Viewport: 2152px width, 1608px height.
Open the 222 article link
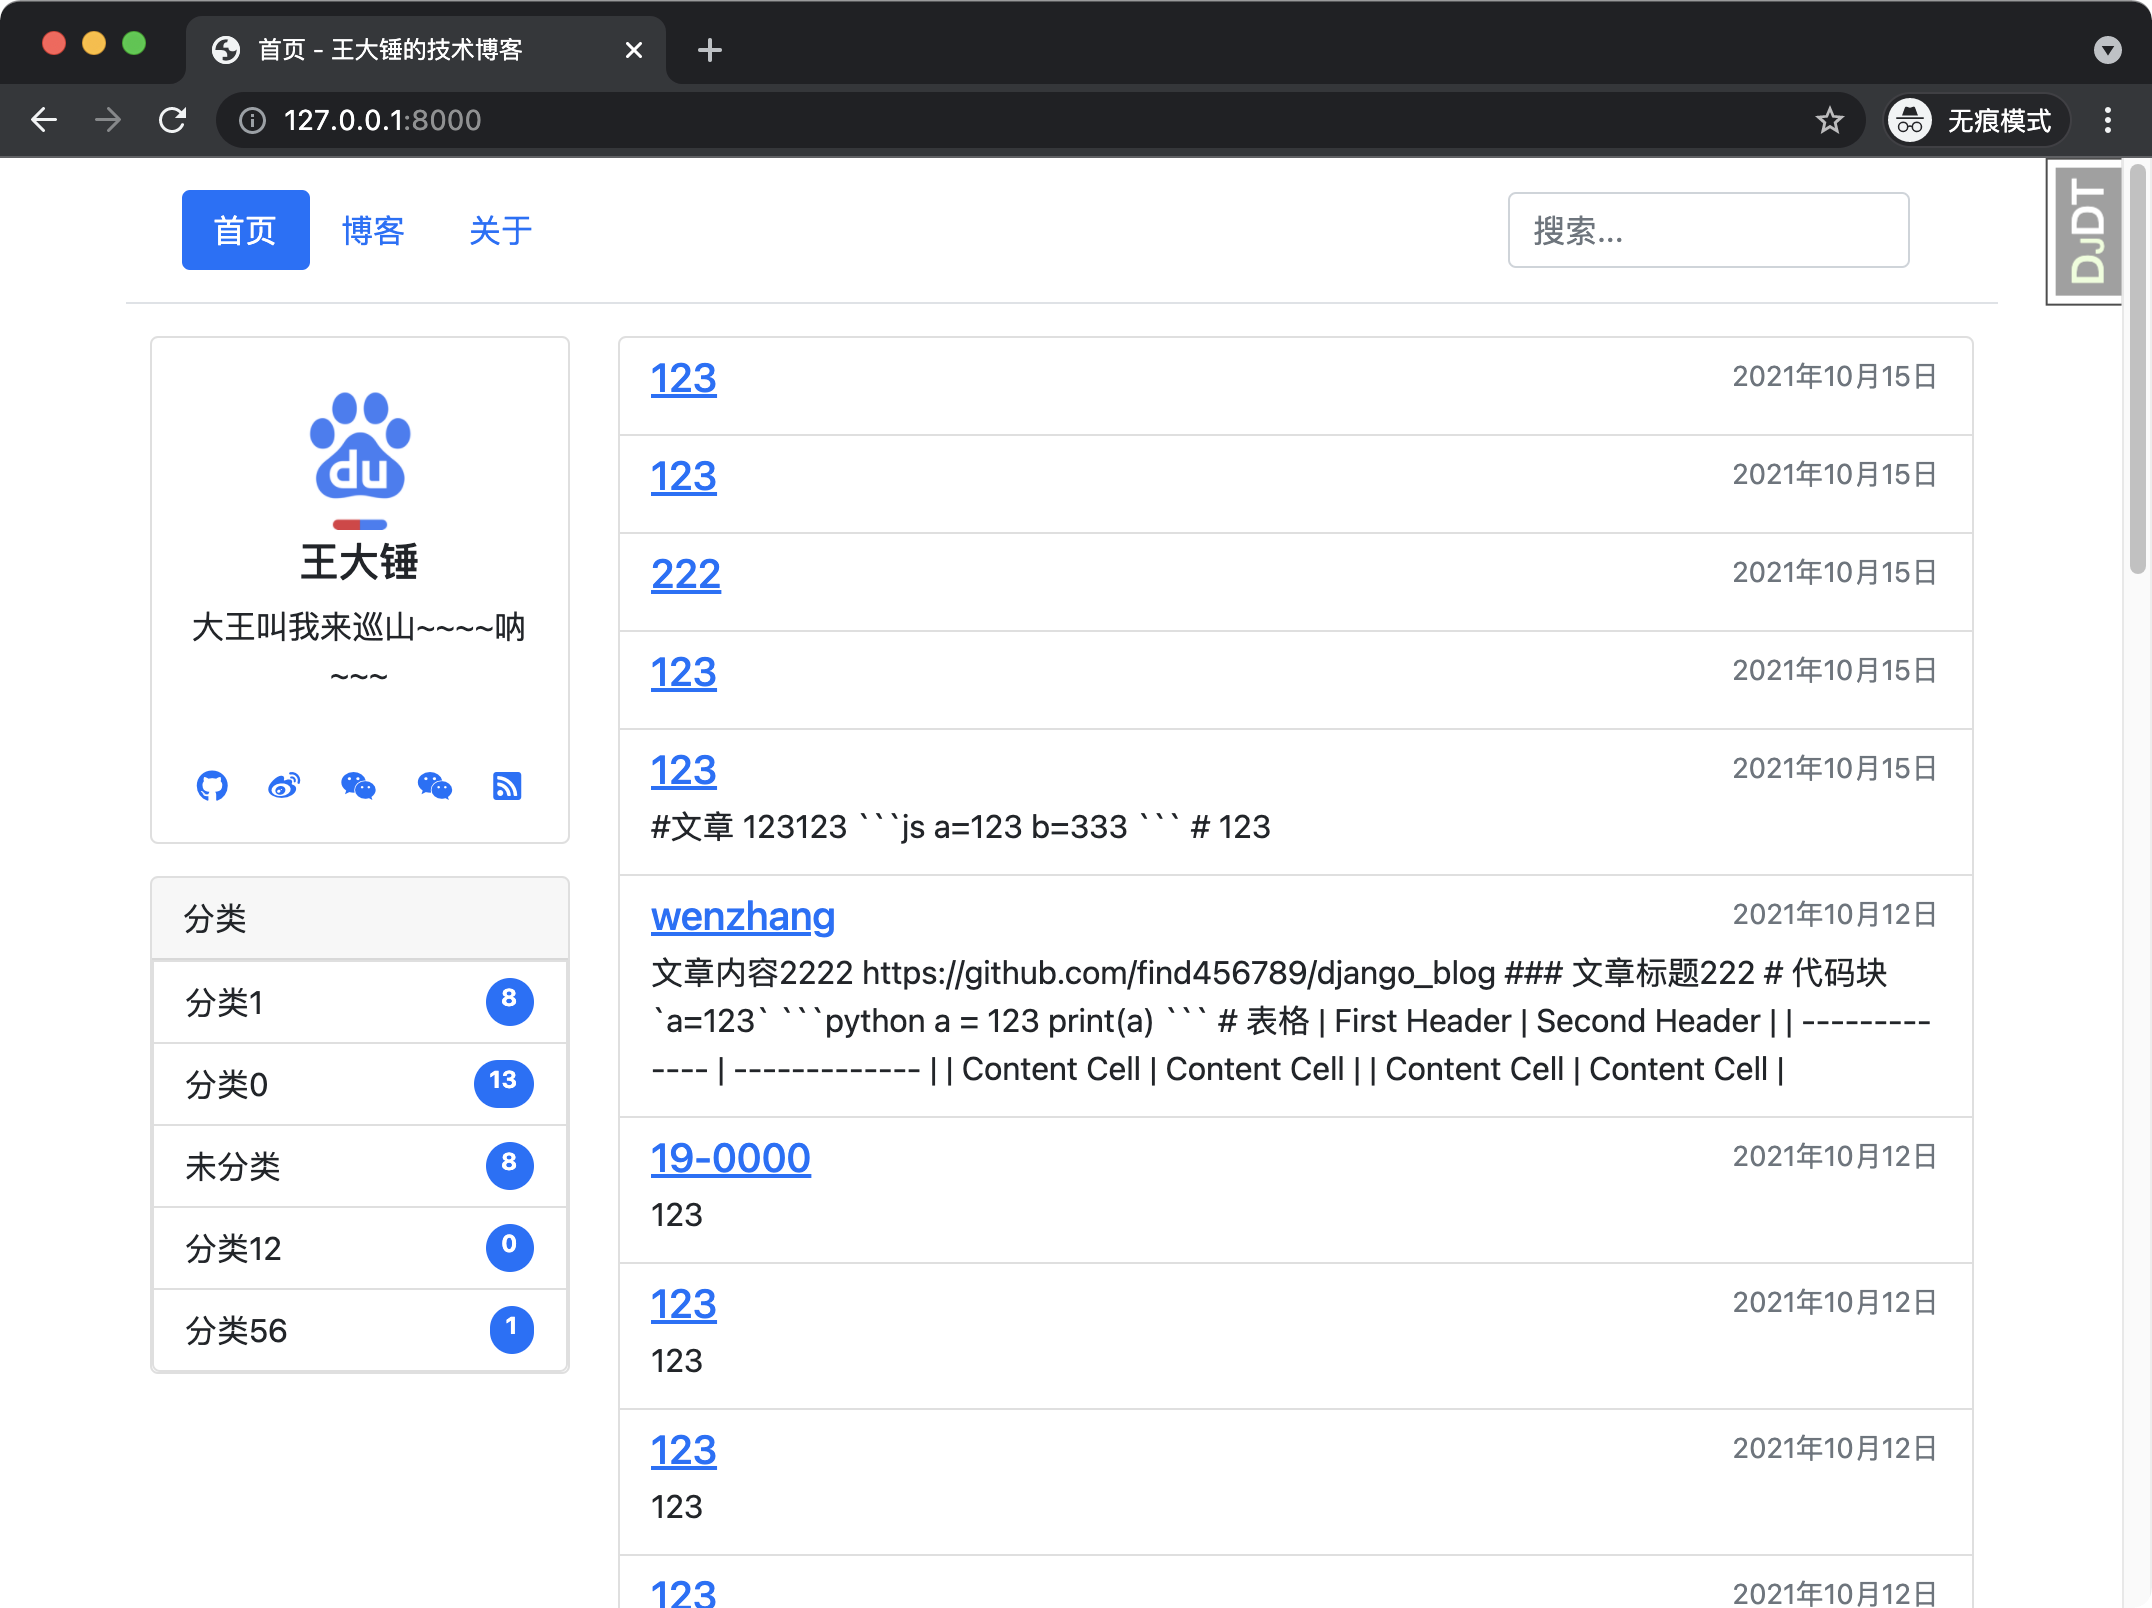point(686,574)
